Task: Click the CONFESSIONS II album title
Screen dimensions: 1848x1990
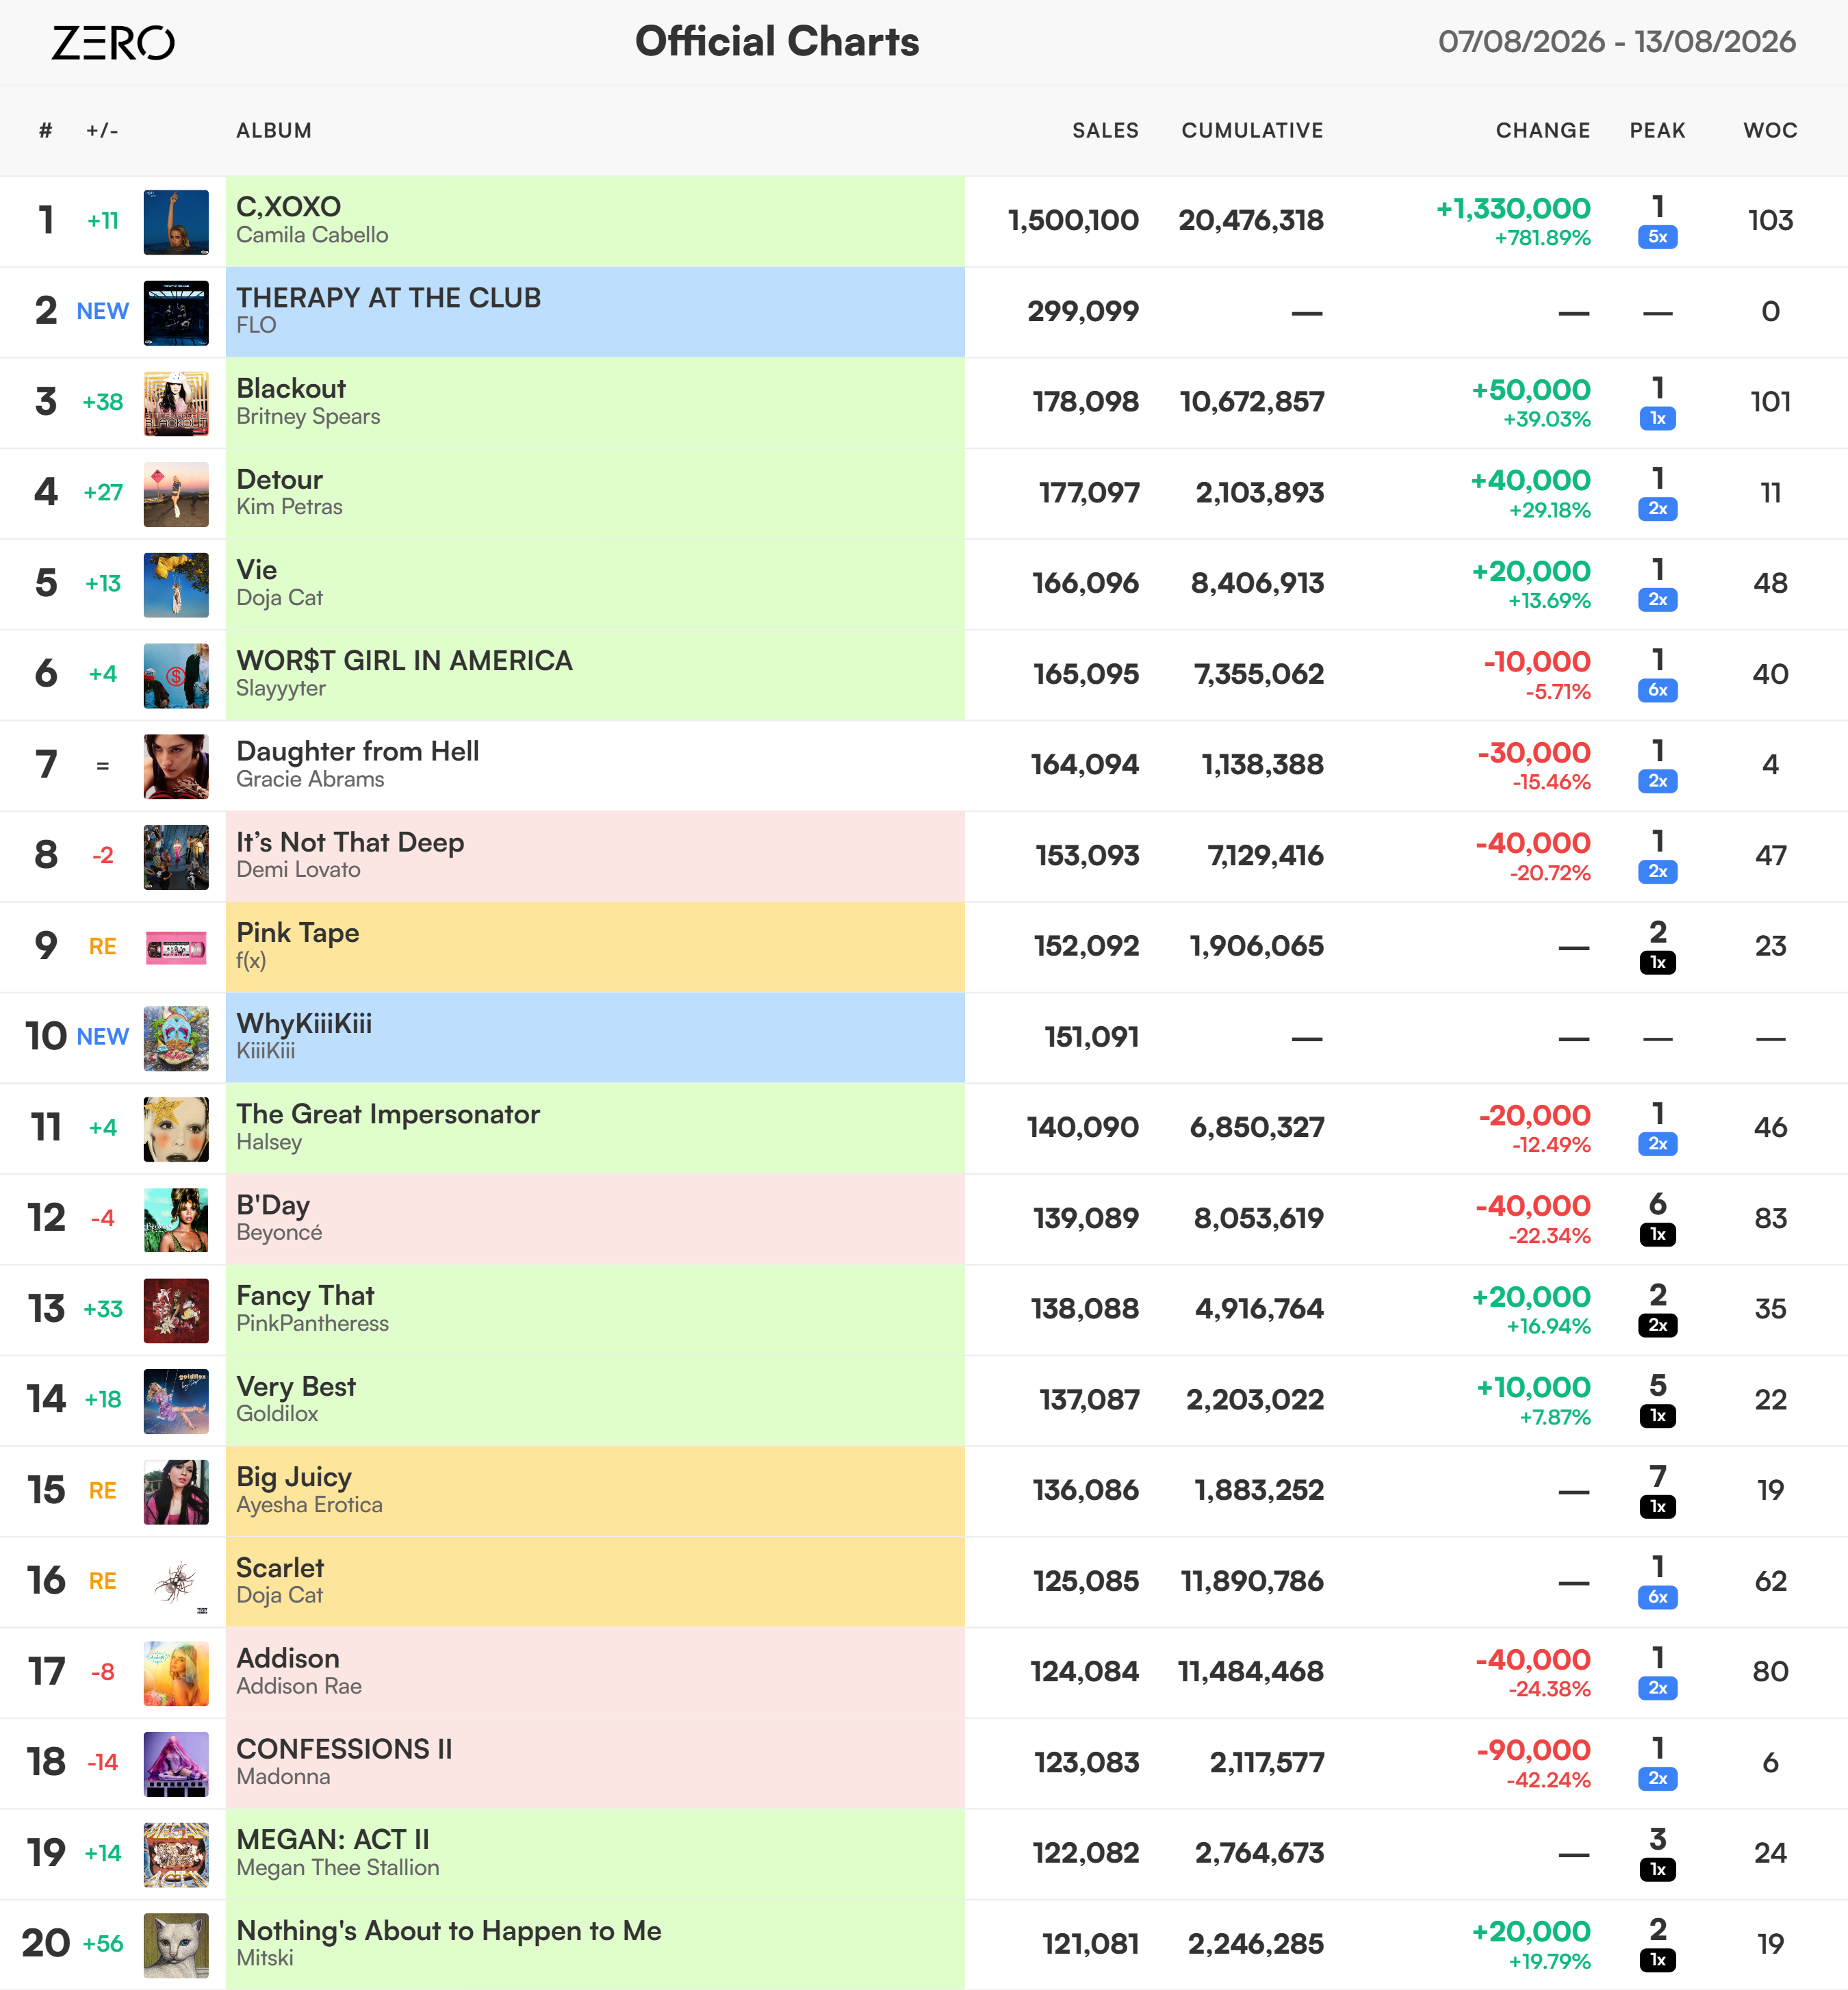Action: coord(344,1749)
